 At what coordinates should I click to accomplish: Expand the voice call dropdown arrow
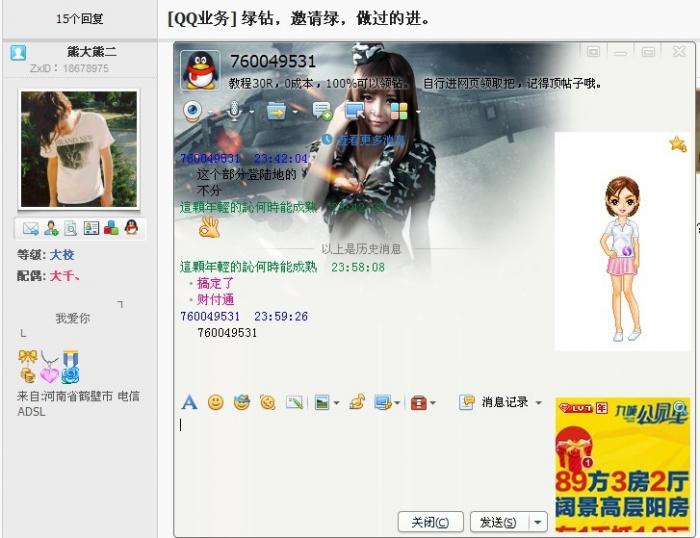(x=251, y=112)
